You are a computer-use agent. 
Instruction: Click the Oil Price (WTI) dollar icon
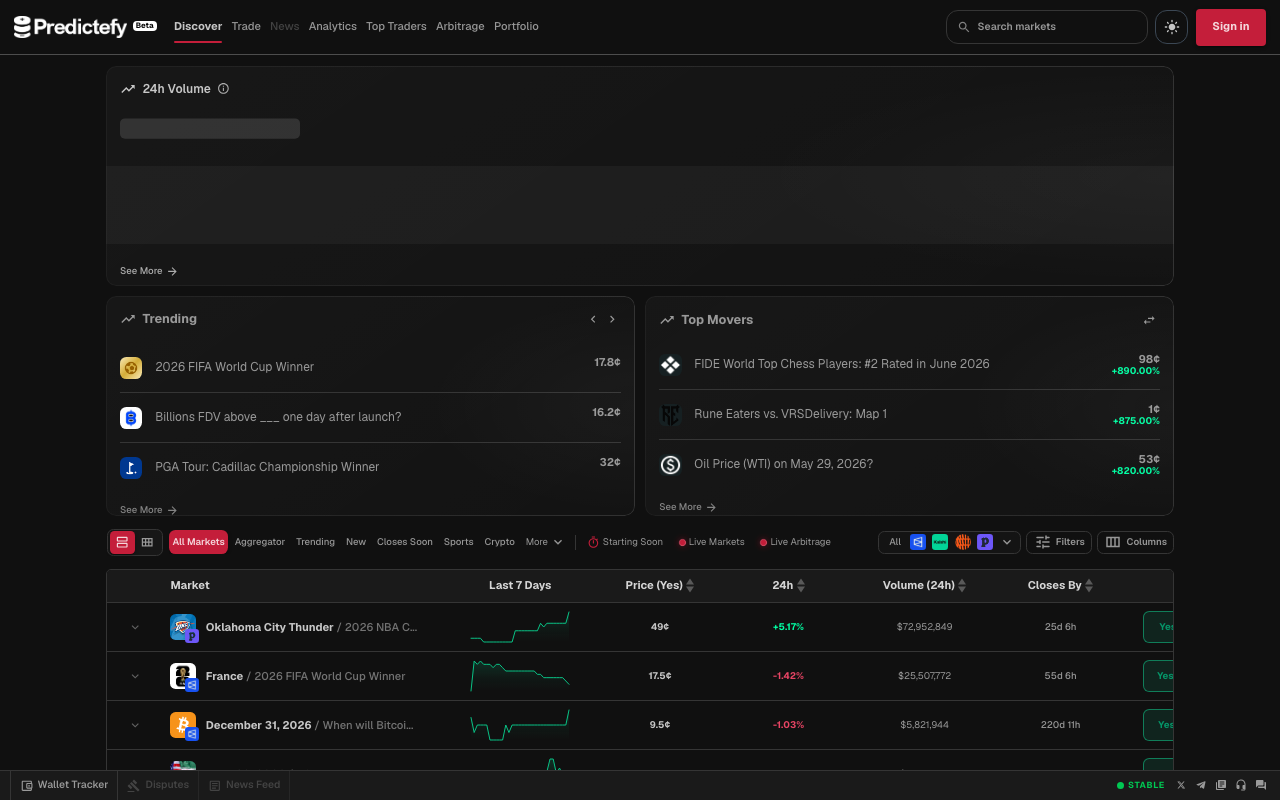(x=671, y=465)
